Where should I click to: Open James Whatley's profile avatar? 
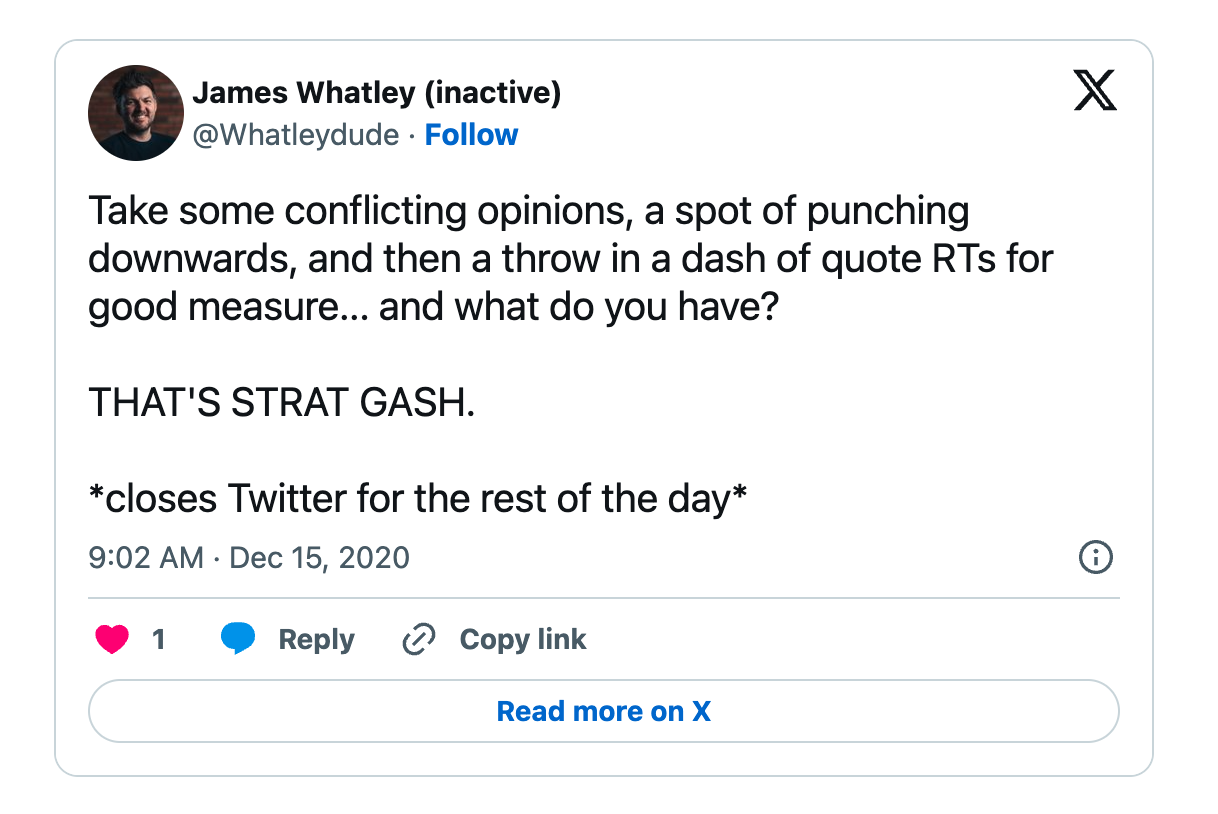point(136,113)
